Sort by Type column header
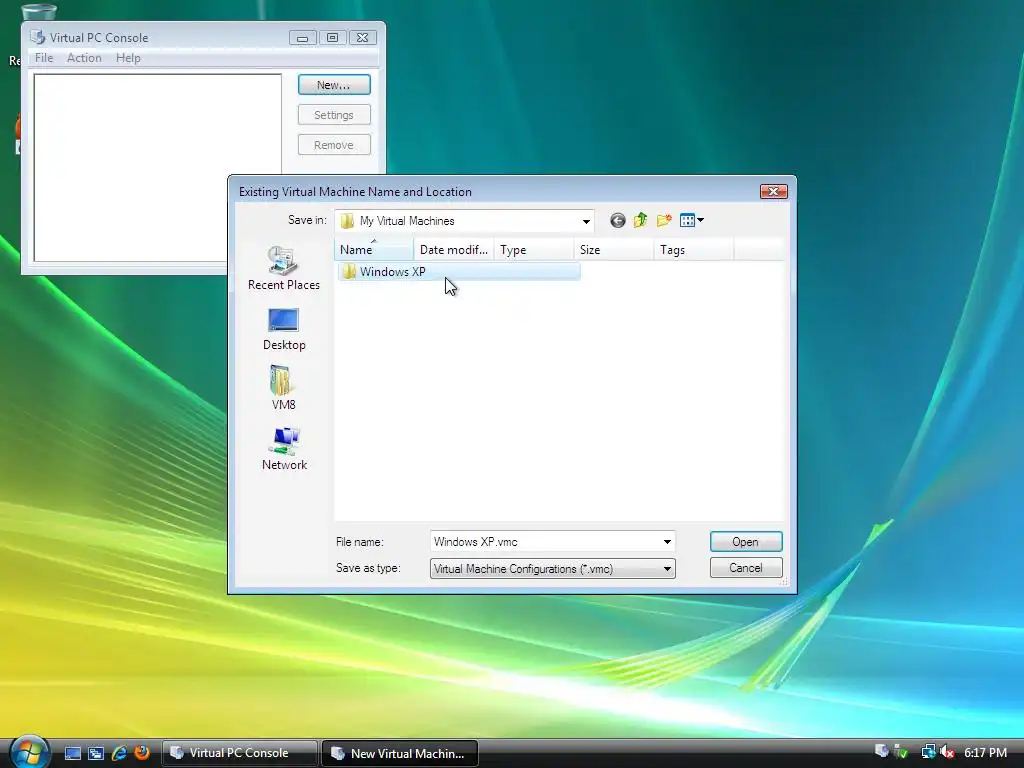Screen dimensions: 1024x768 534,249
